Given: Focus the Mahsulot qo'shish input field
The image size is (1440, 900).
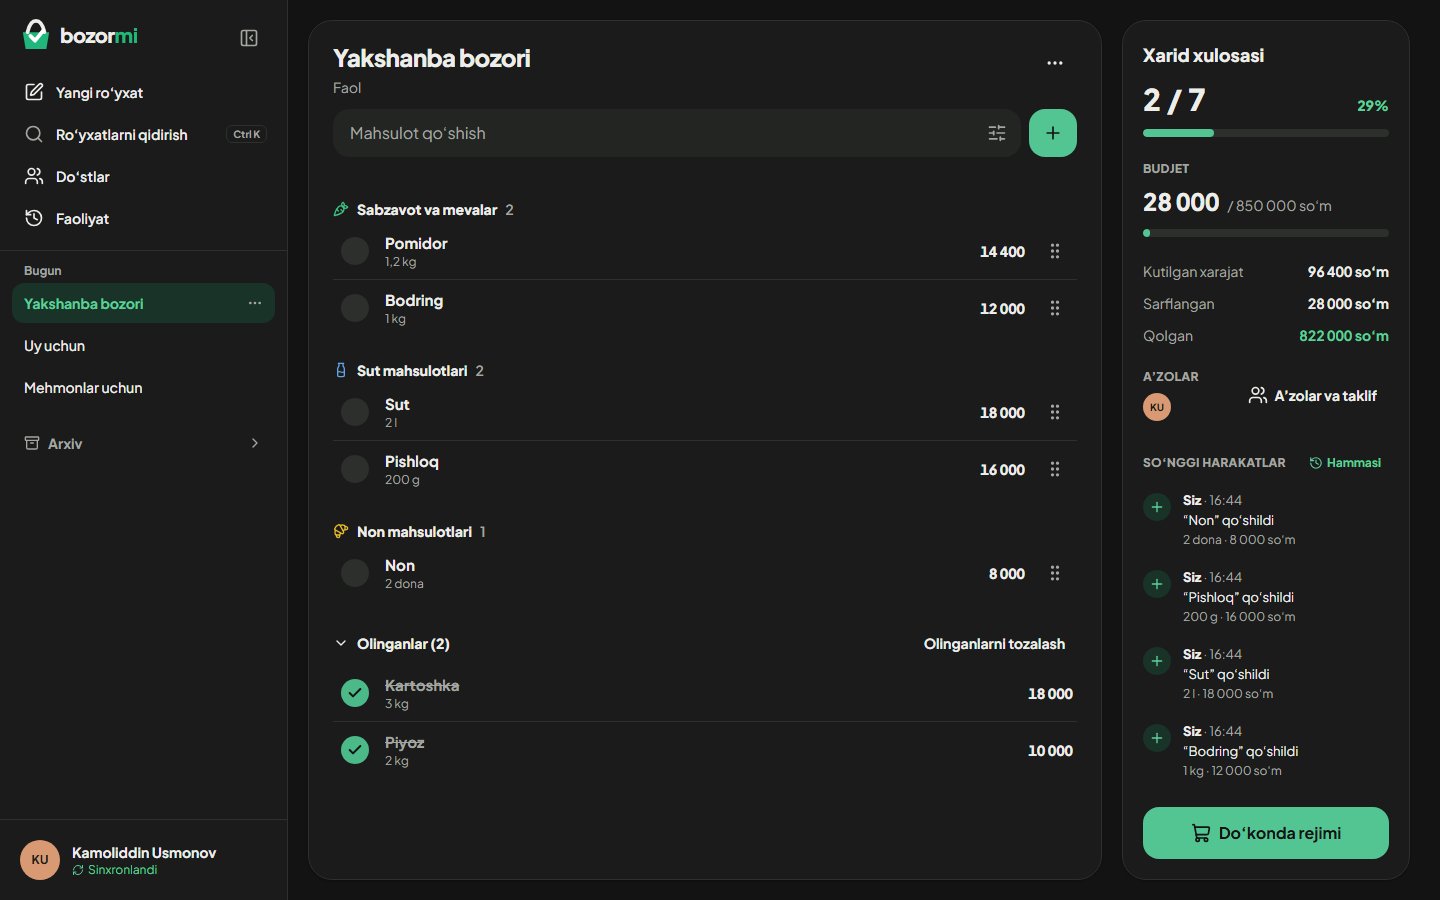Looking at the screenshot, I should pyautogui.click(x=660, y=133).
